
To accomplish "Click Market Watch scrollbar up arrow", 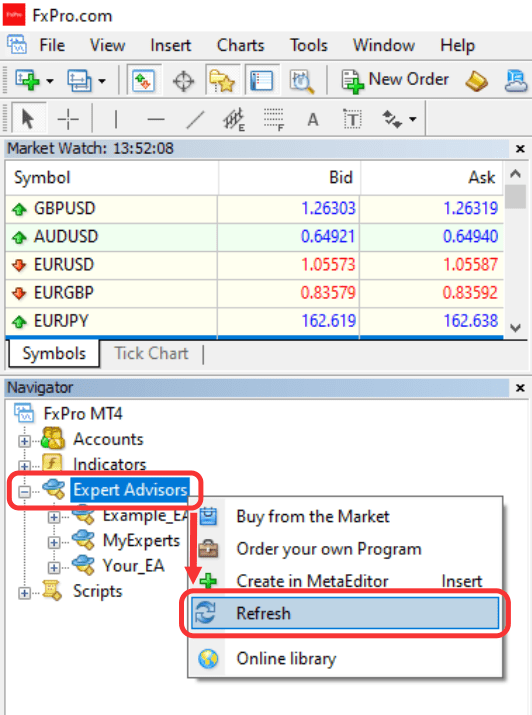I will [516, 173].
